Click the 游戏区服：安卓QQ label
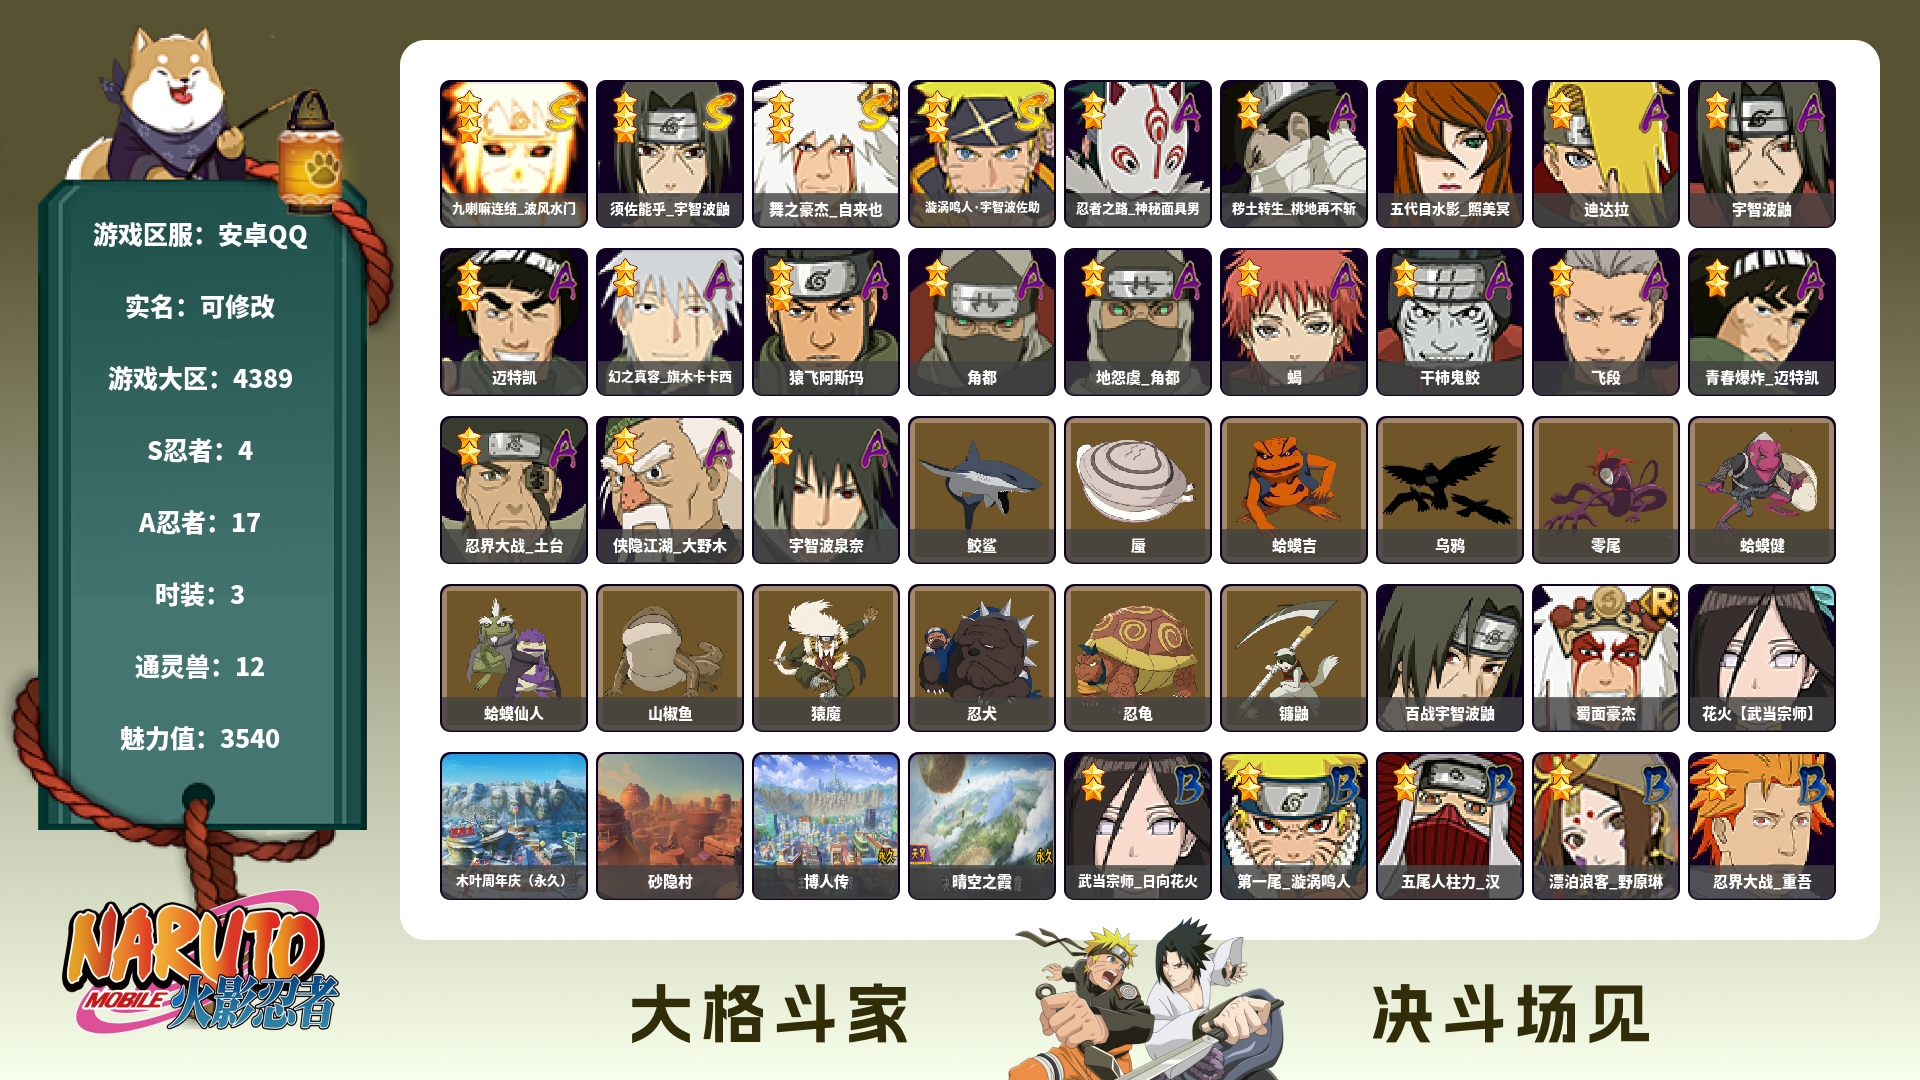This screenshot has height=1080, width=1920. click(x=200, y=235)
